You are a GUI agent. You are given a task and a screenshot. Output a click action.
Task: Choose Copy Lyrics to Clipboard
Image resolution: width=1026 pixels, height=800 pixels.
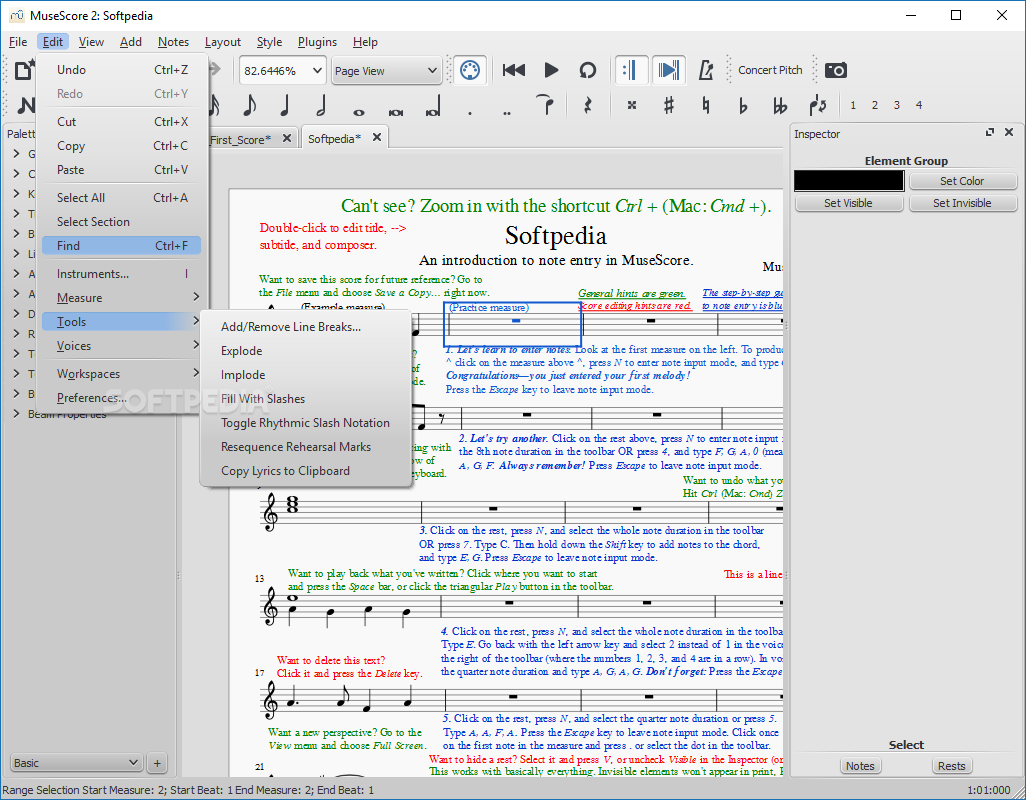click(x=306, y=471)
